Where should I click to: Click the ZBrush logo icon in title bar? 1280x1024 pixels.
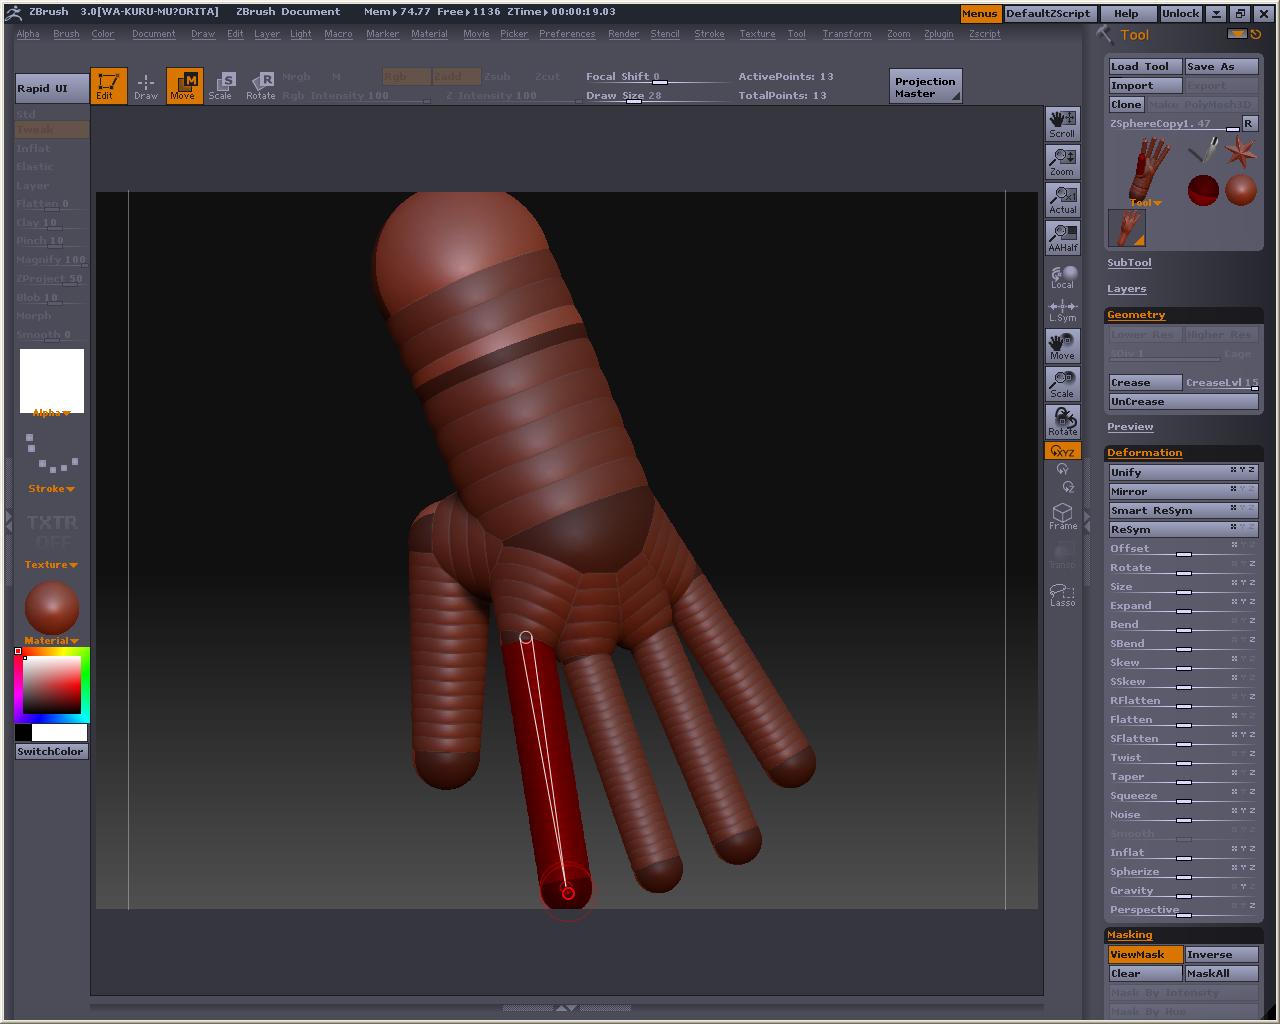(14, 12)
